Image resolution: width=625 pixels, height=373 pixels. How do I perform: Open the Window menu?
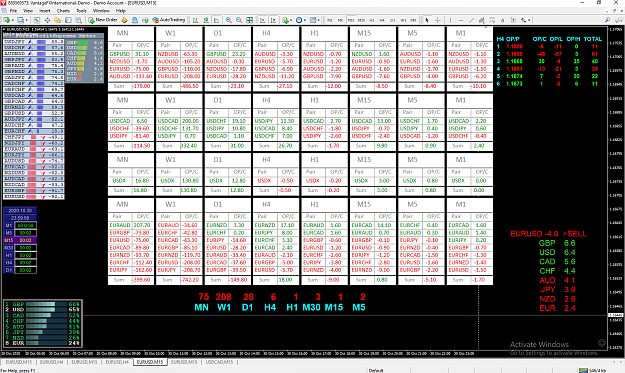point(101,11)
